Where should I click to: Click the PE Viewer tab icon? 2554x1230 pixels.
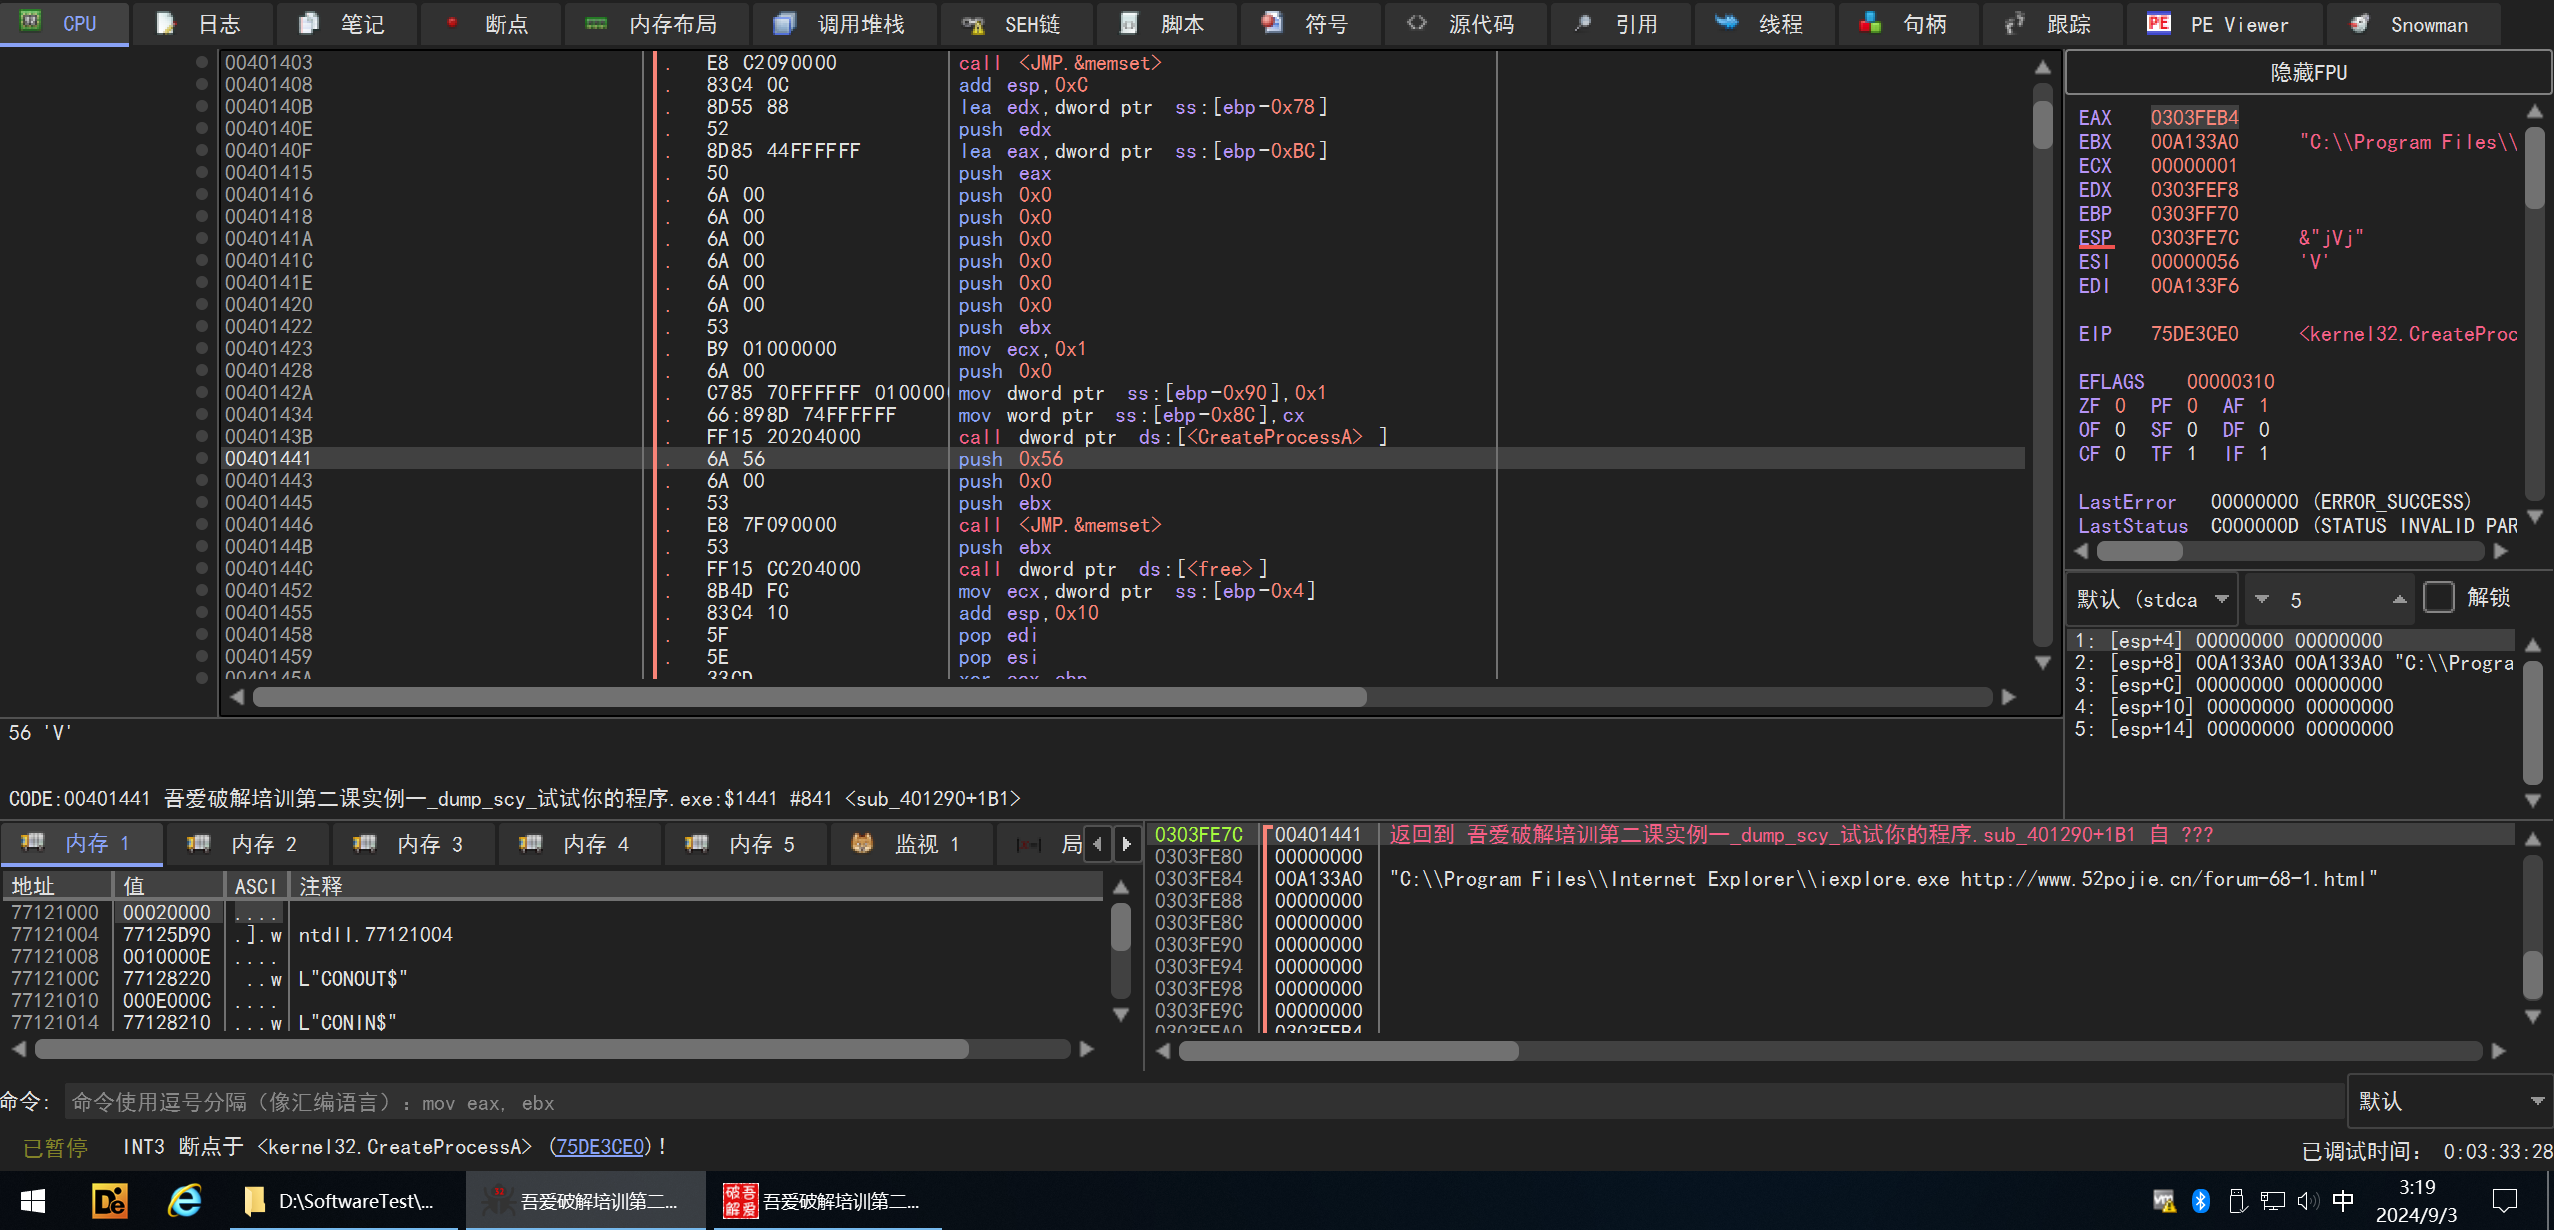(2159, 23)
